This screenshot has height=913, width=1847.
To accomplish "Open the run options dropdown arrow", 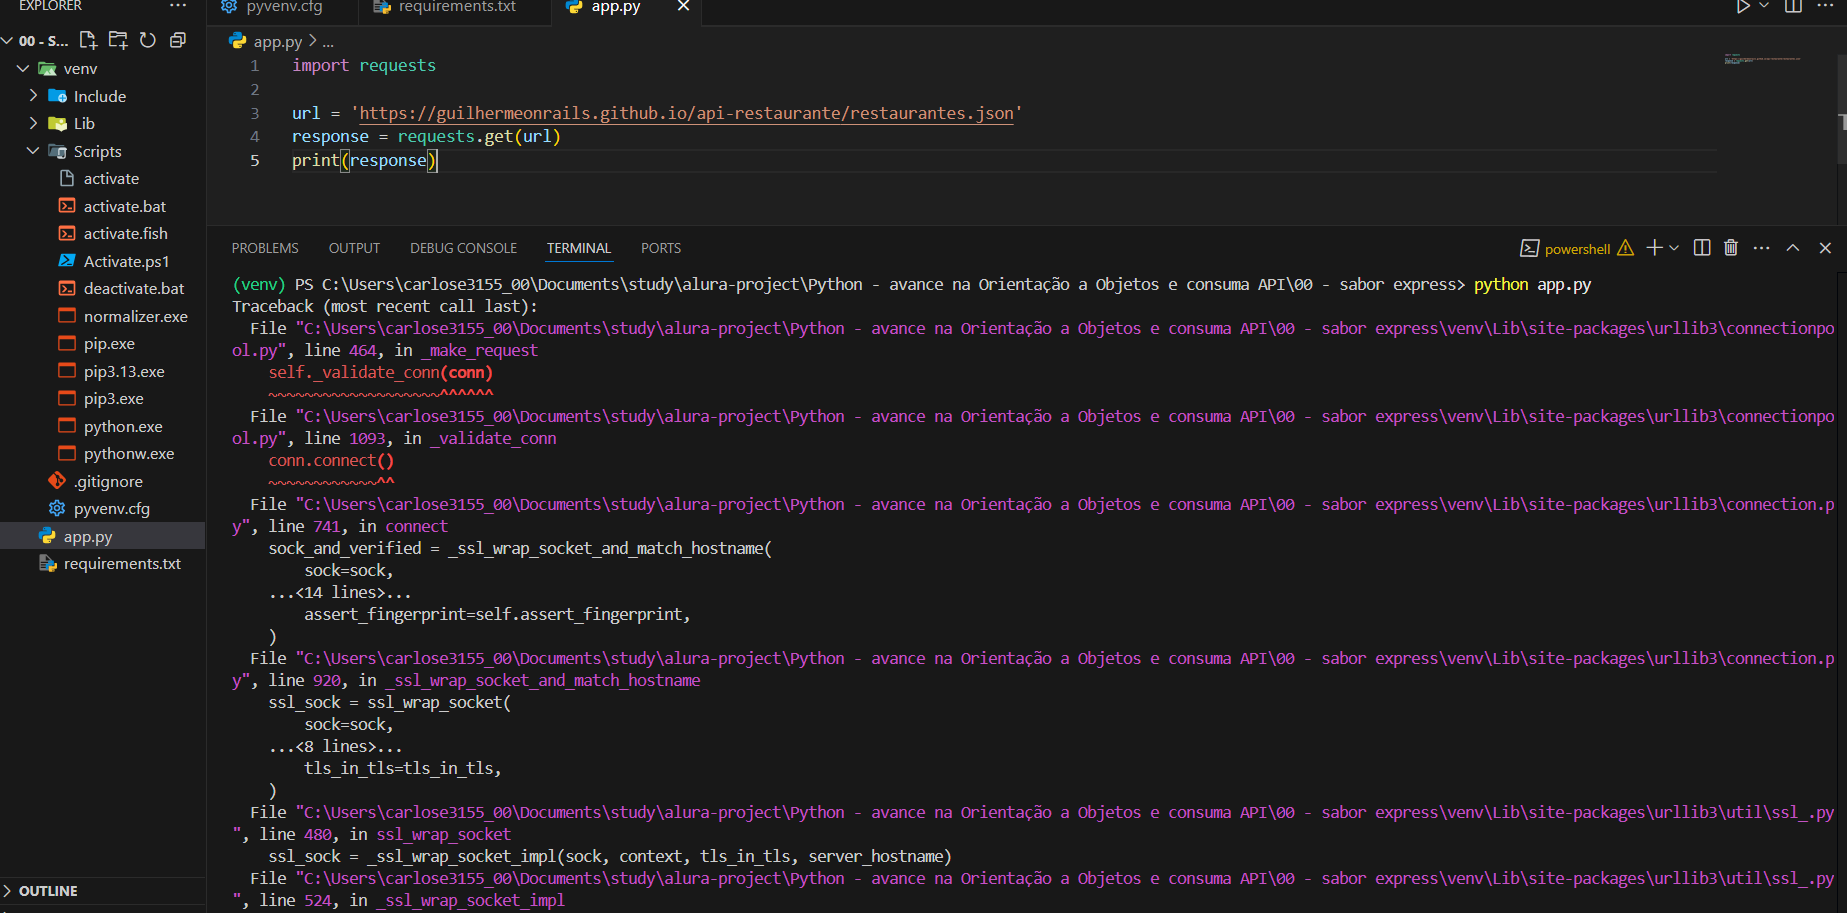I will click(1764, 6).
